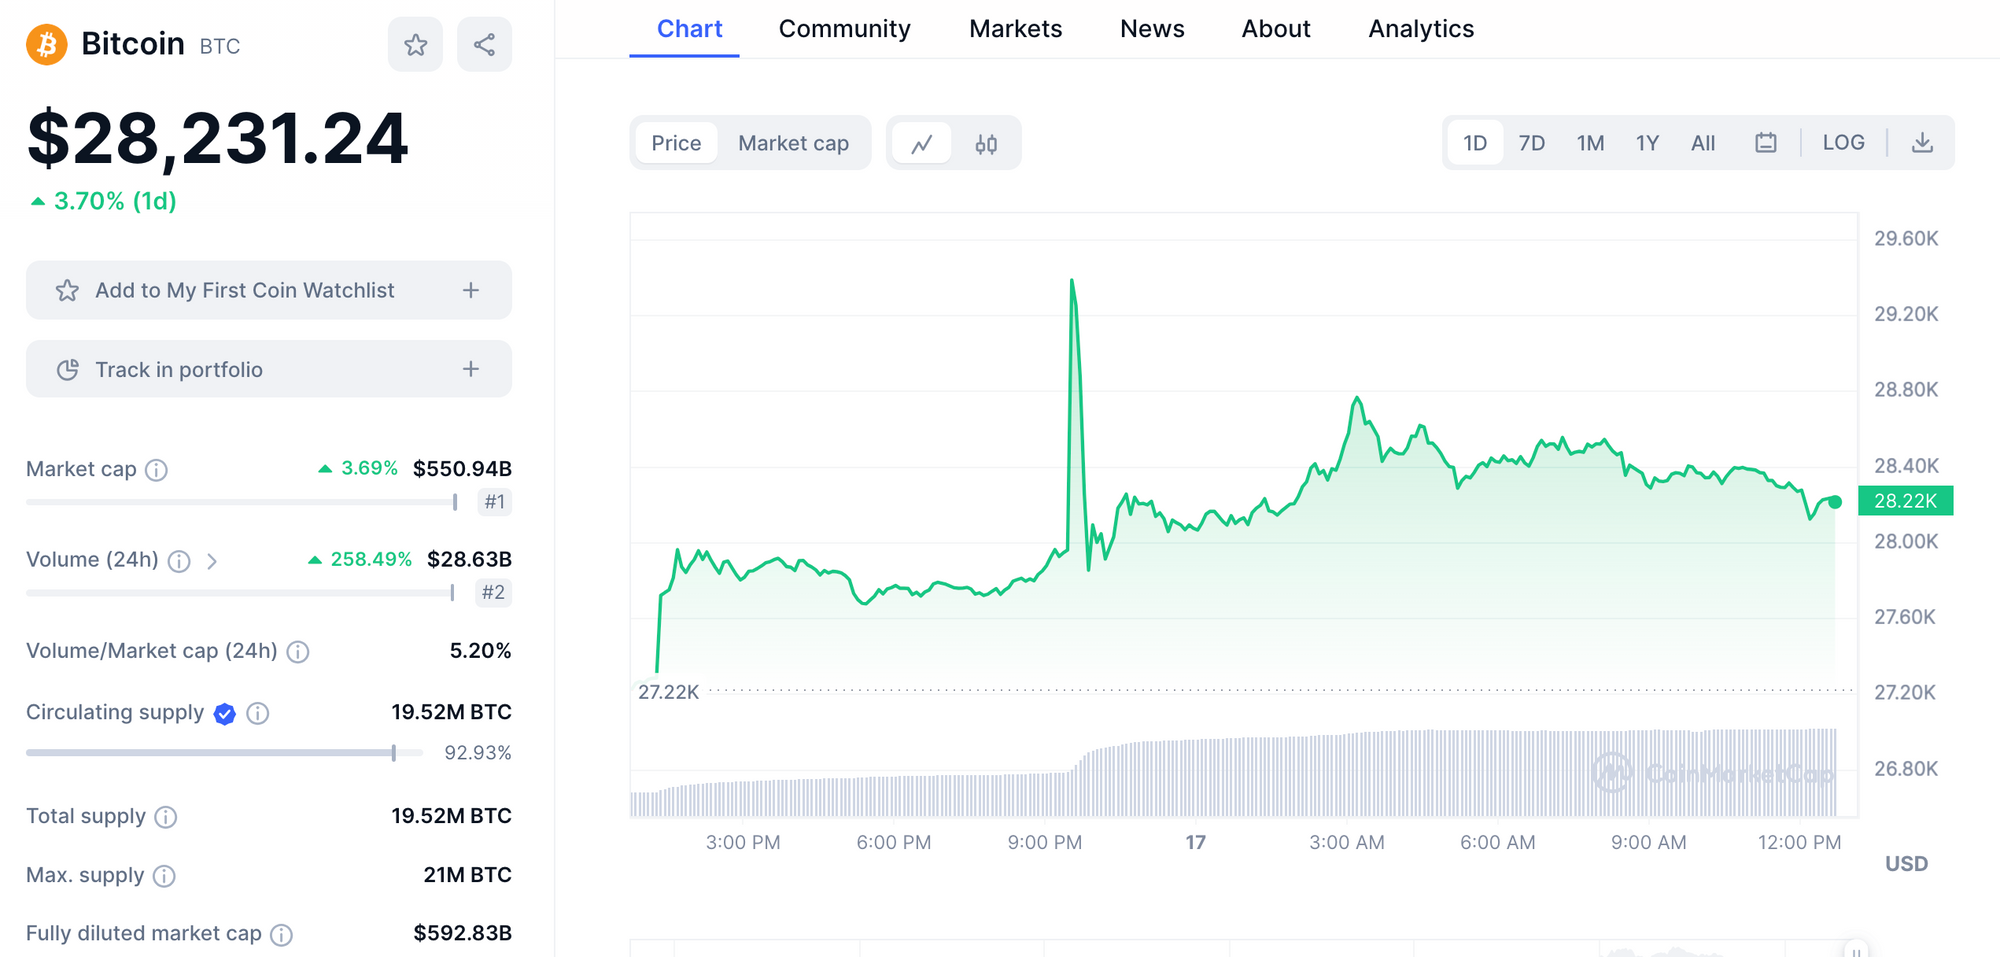Click the pie chart portfolio icon

67,370
